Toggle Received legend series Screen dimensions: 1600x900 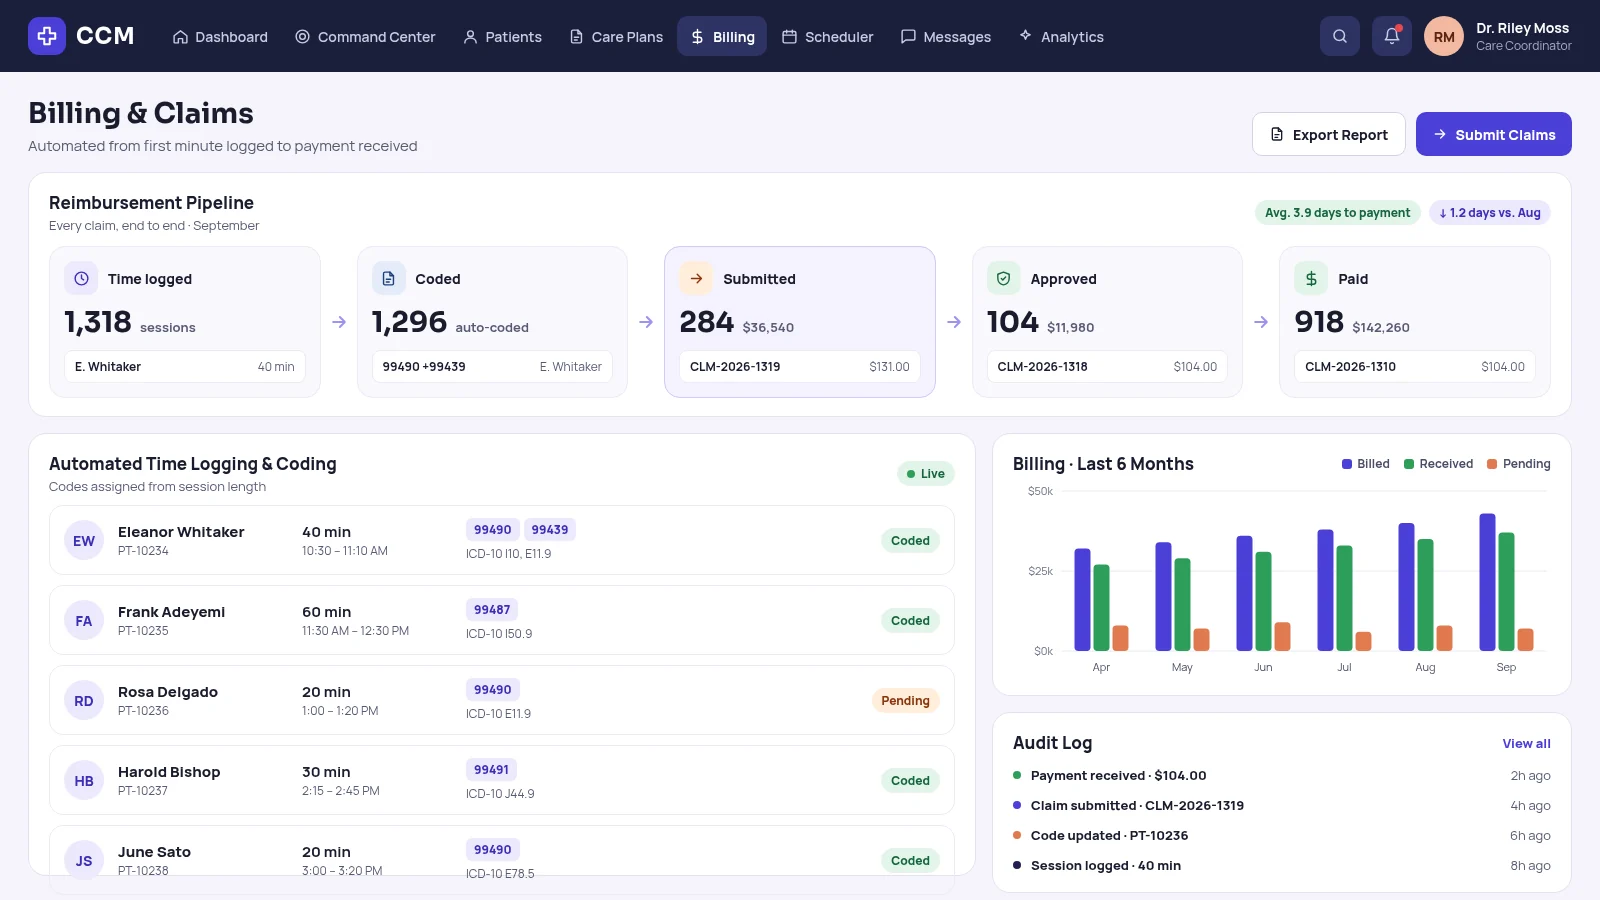[1438, 464]
